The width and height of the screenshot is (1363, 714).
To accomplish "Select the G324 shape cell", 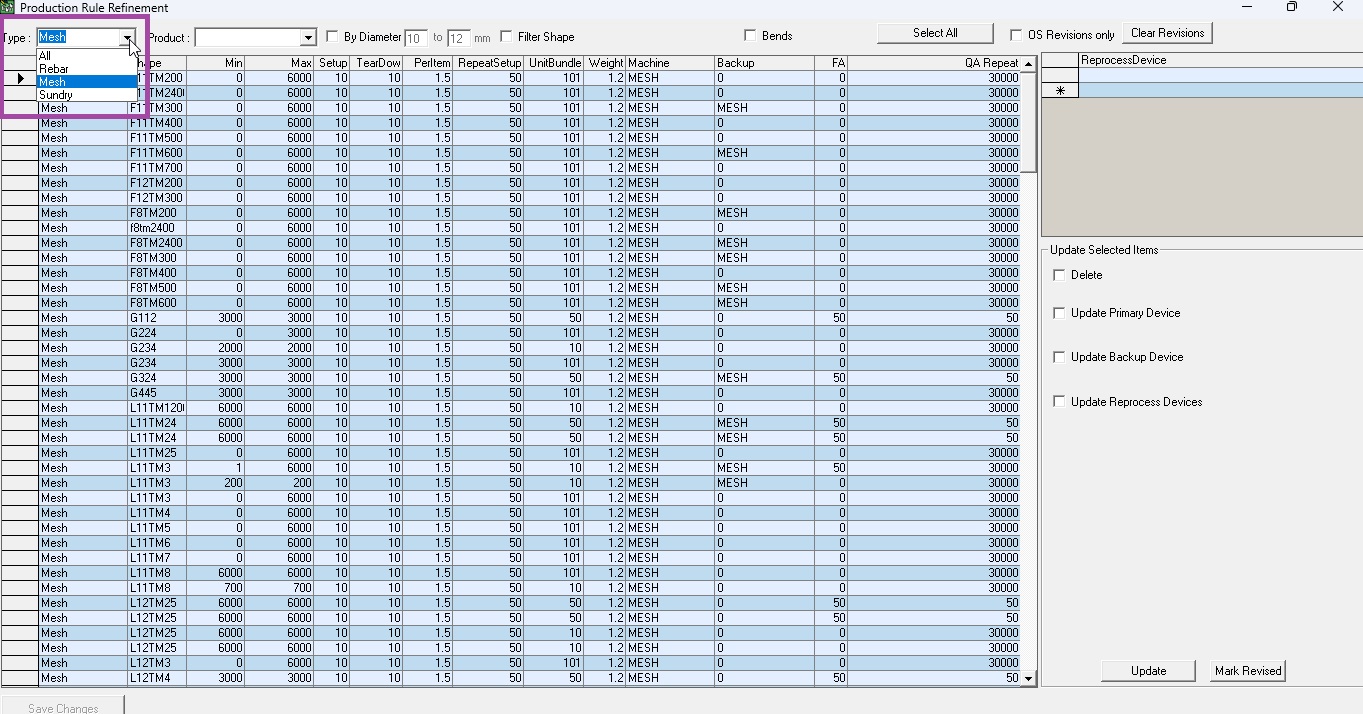I will [x=157, y=378].
